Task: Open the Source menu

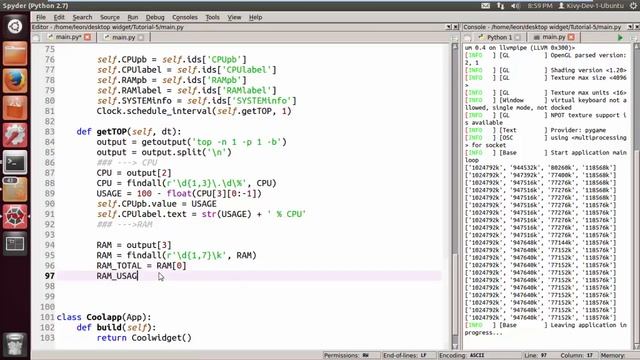Action: click(110, 17)
